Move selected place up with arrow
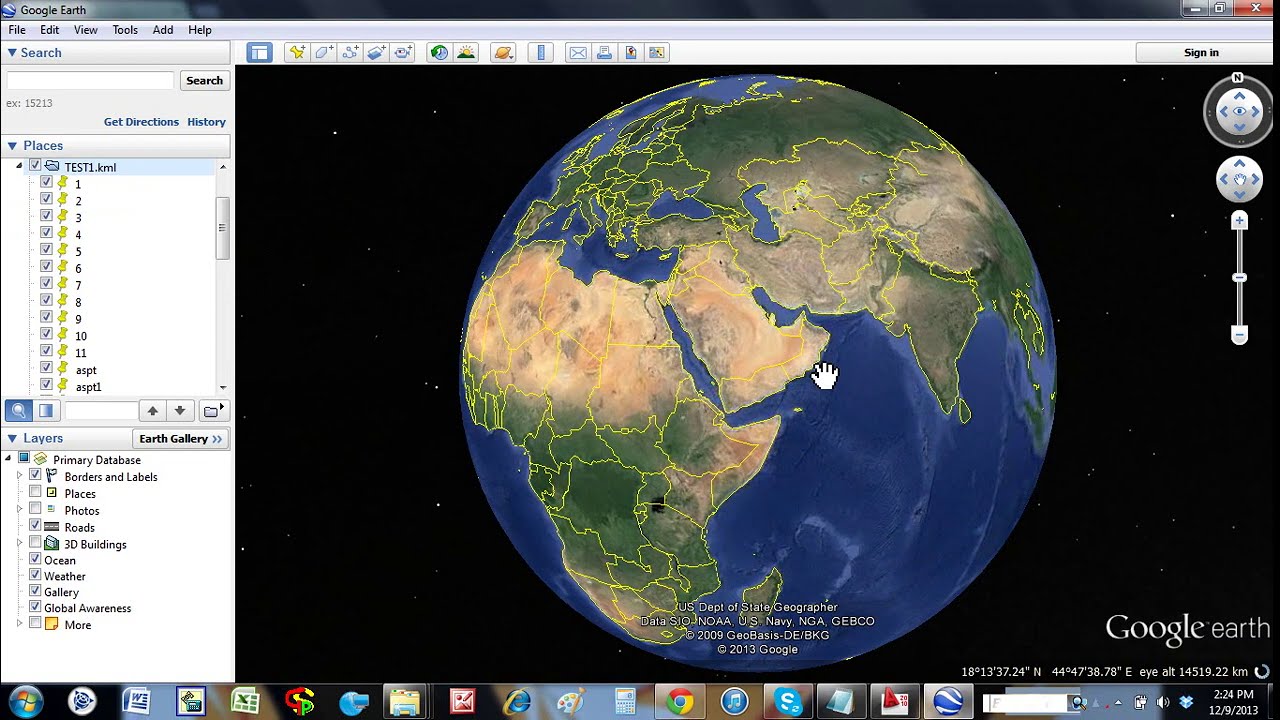The height and width of the screenshot is (720, 1280). pos(152,410)
